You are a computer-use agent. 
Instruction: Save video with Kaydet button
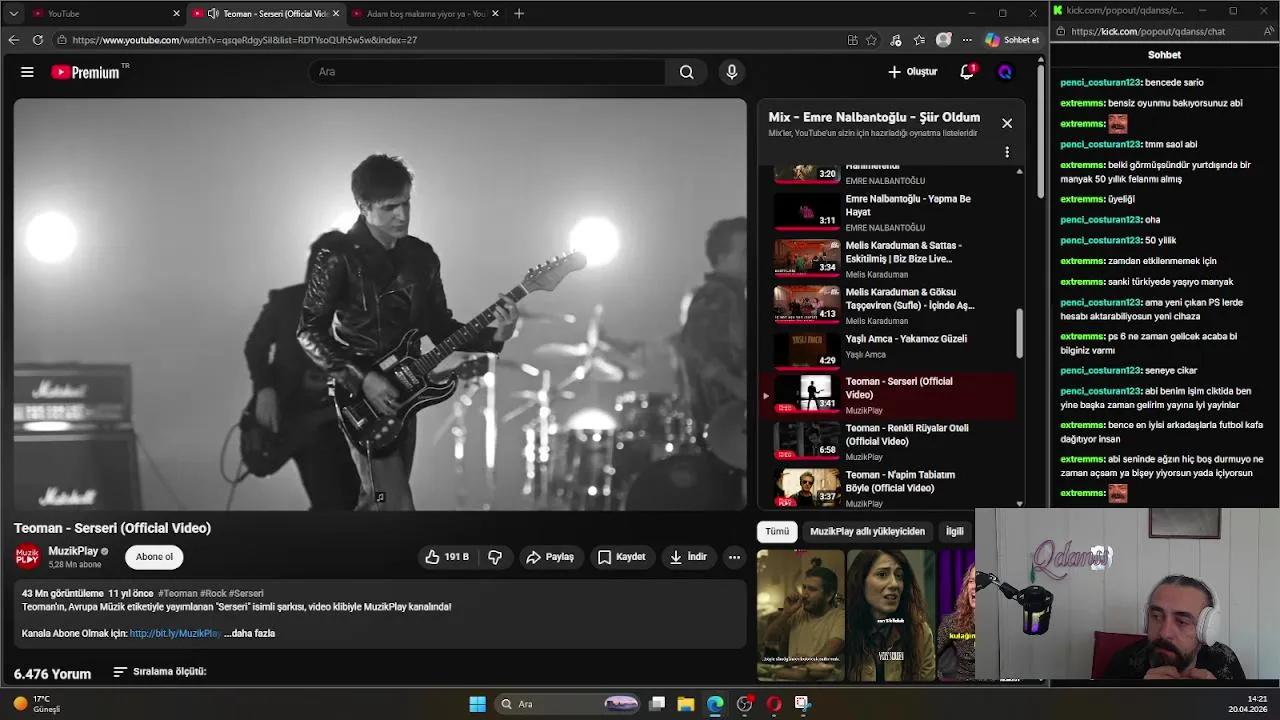click(622, 557)
